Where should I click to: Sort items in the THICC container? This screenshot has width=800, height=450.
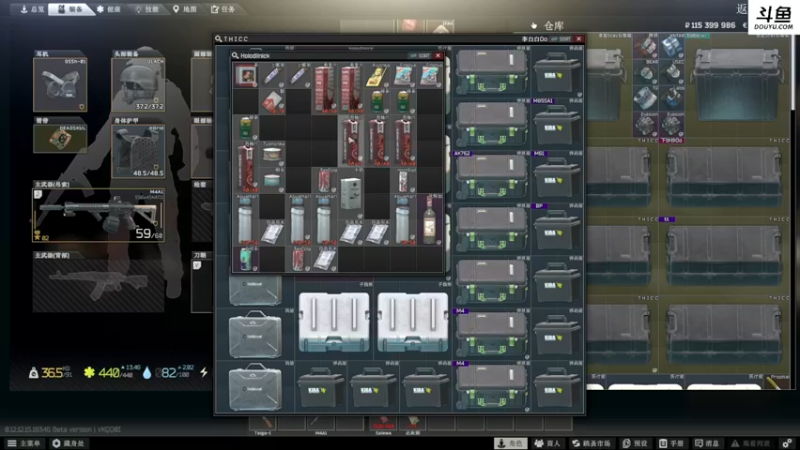tap(561, 39)
